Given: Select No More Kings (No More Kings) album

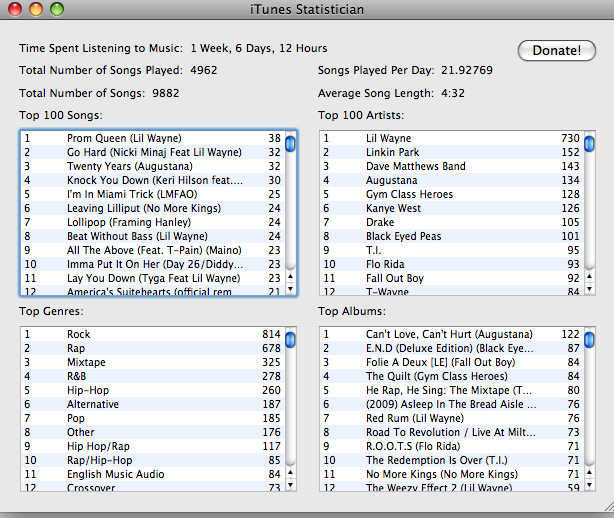Looking at the screenshot, I should 452,475.
